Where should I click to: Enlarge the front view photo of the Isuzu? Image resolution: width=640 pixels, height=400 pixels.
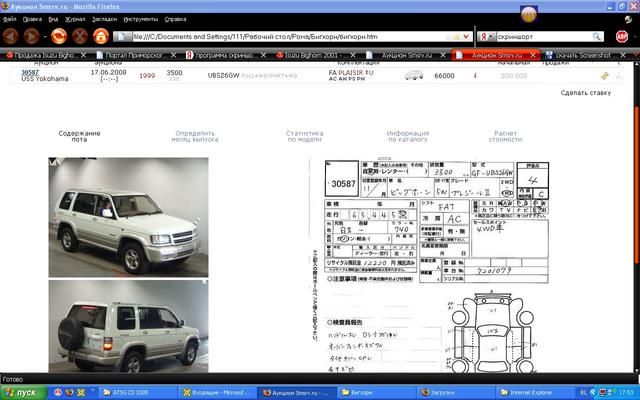coord(128,217)
